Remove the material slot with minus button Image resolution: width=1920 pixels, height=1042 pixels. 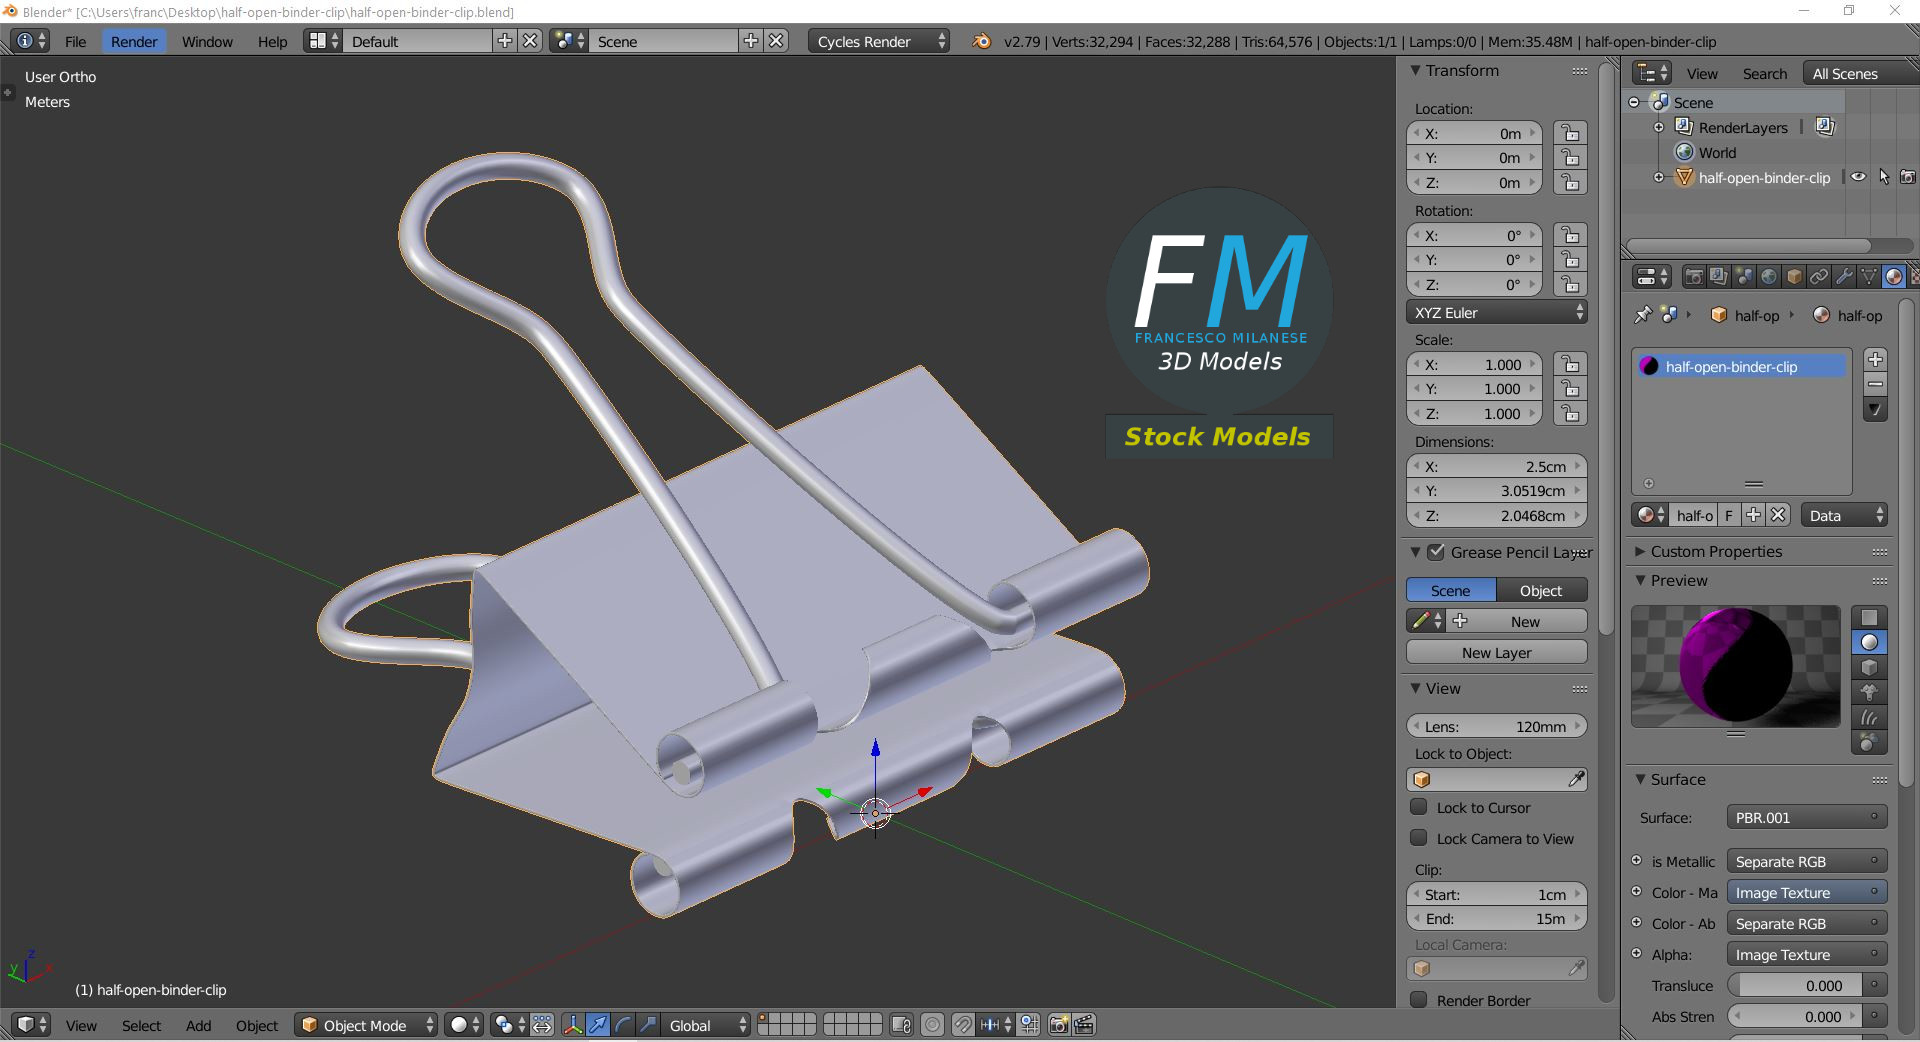(x=1875, y=385)
